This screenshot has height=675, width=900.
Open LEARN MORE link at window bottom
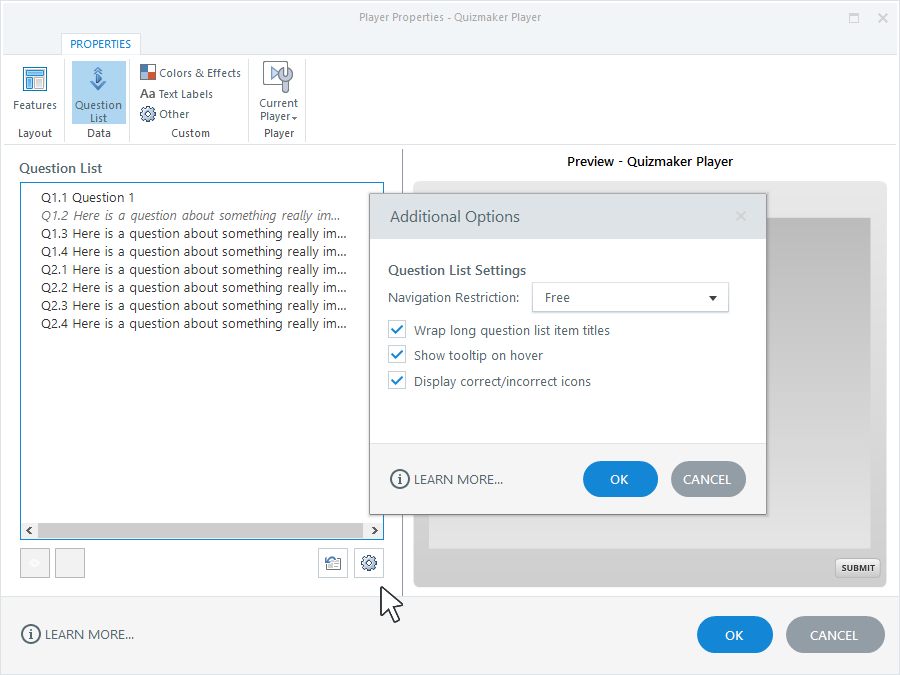(77, 634)
